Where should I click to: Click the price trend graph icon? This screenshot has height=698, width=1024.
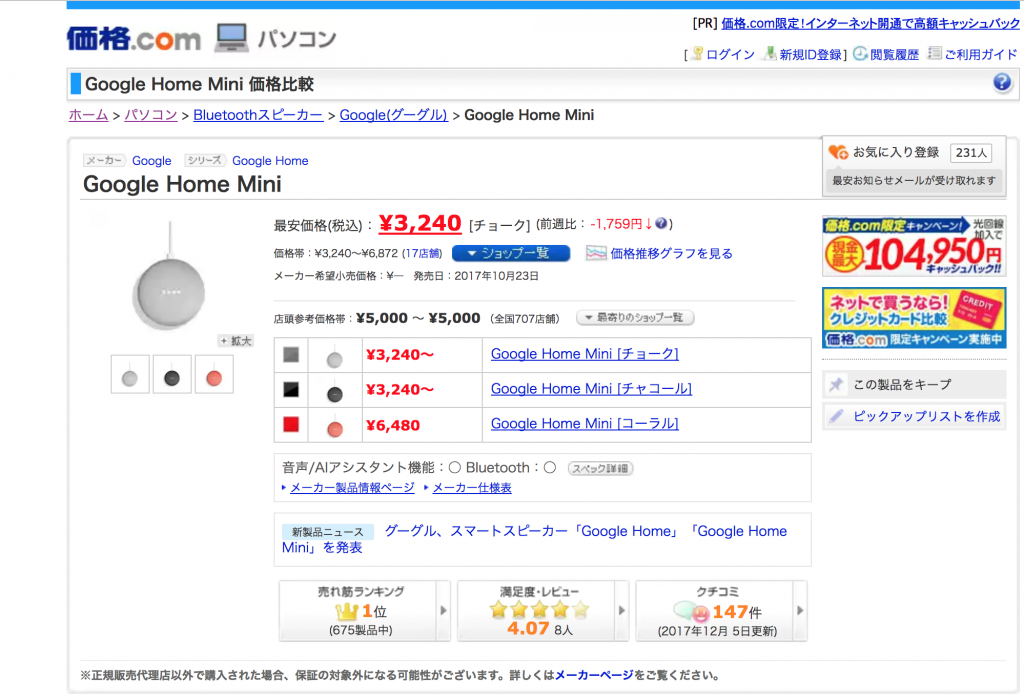(x=596, y=253)
